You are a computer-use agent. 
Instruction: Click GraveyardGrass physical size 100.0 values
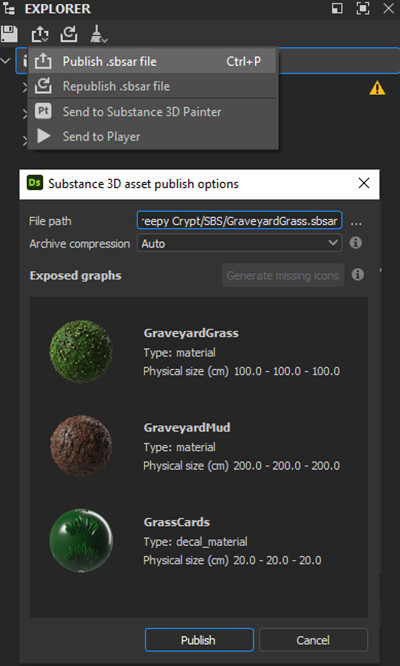click(x=287, y=371)
